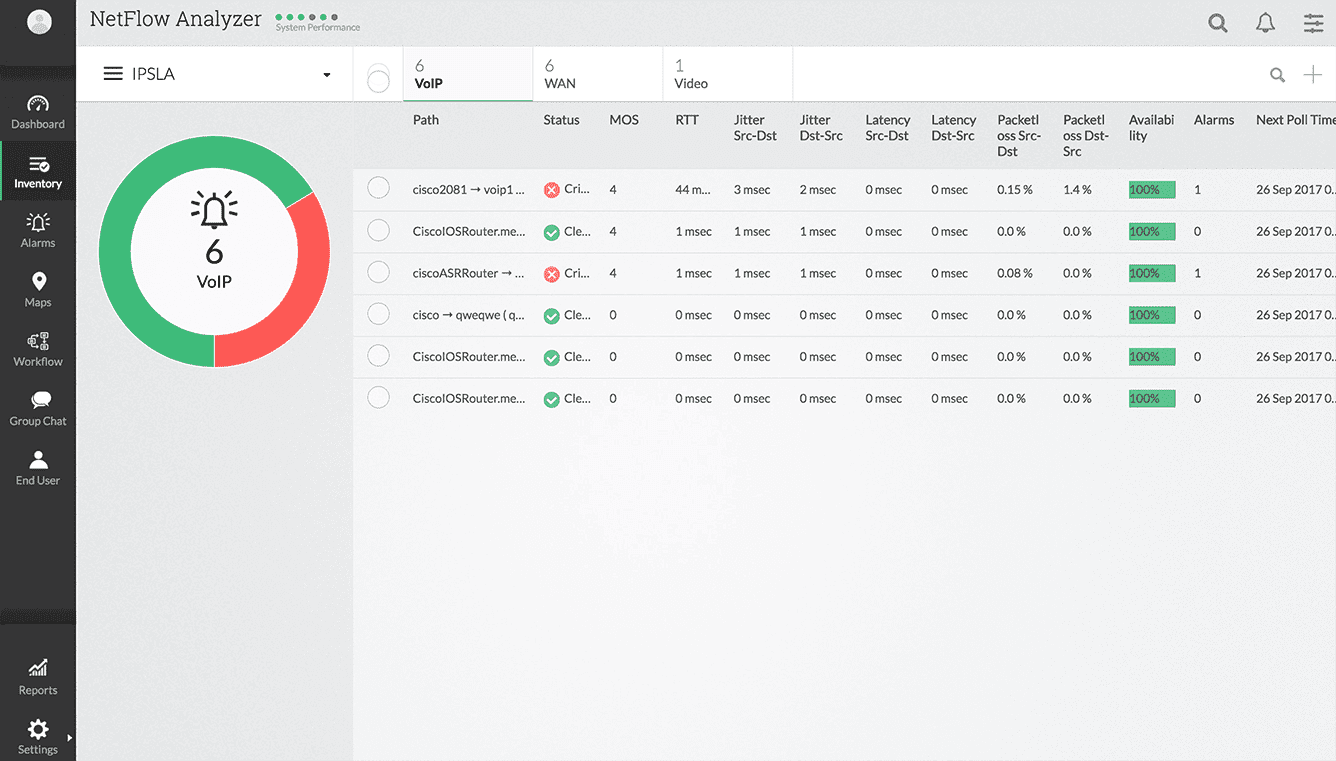
Task: Add a new monitor with plus button
Action: 1312,74
